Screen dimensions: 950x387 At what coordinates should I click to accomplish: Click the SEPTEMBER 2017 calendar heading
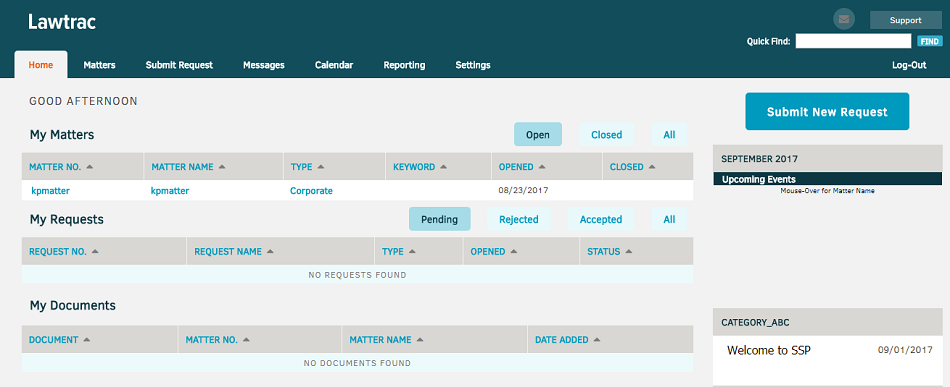759,159
